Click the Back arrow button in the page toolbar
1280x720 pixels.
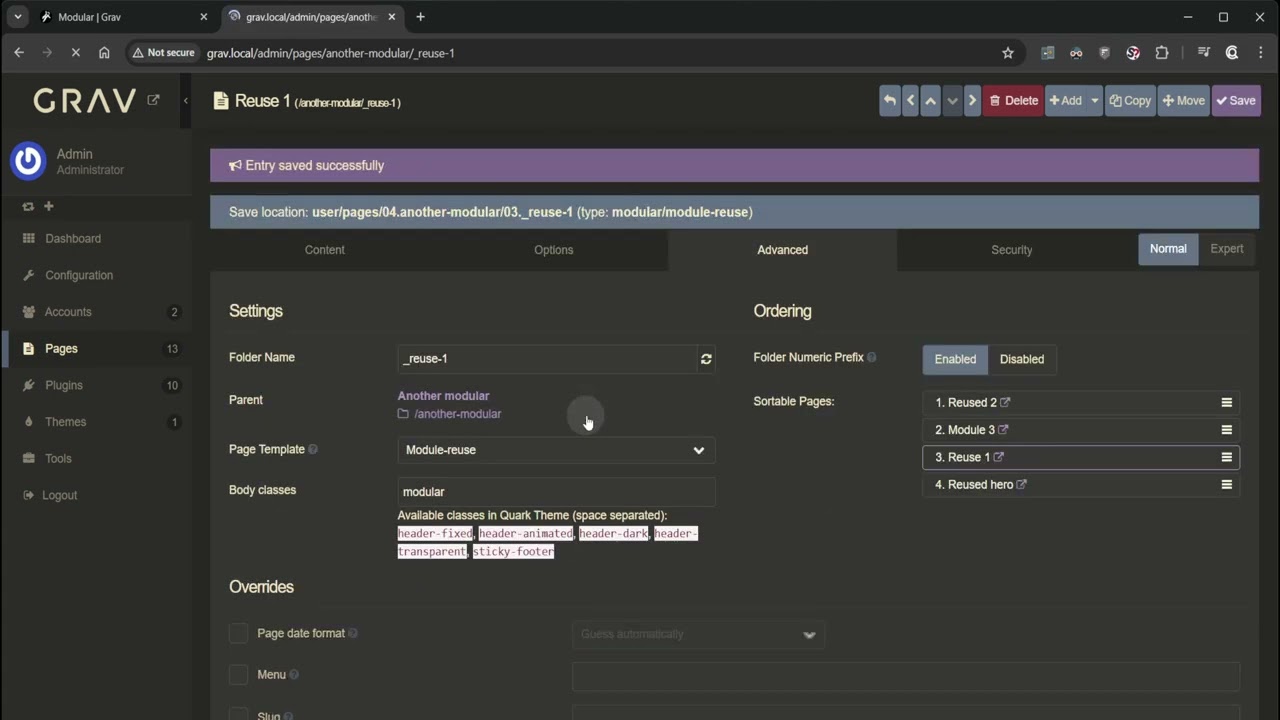pyautogui.click(x=889, y=100)
